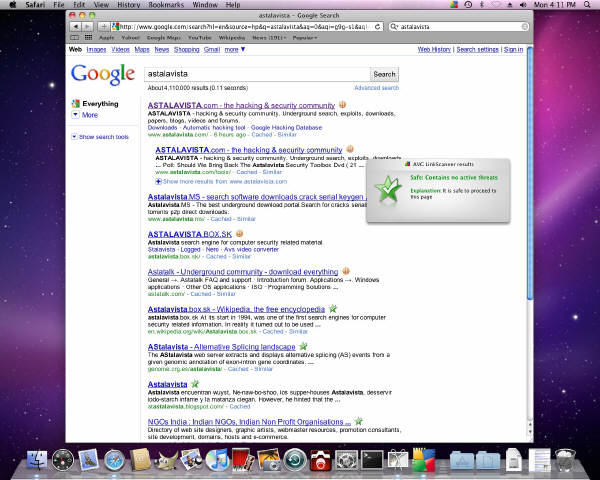Switch to Google Videos tab
Viewport: 600px width, 480px height.
click(x=121, y=49)
